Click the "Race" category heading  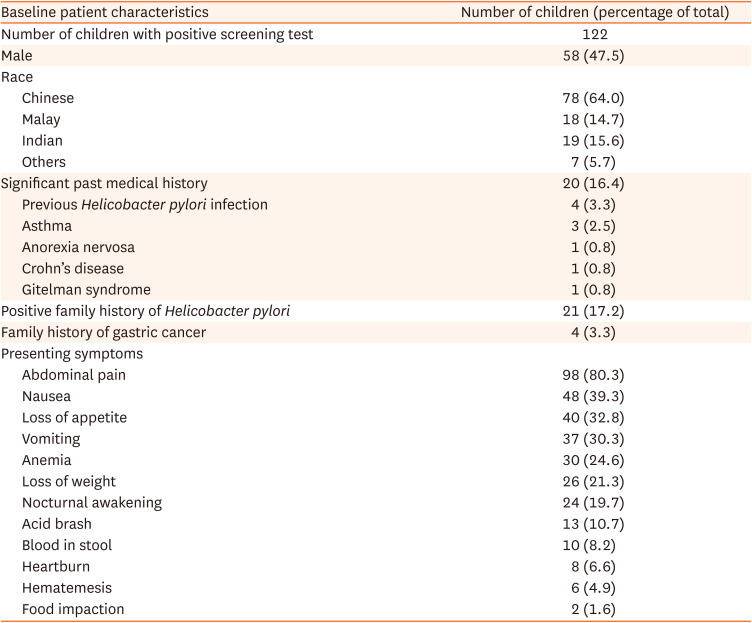[17, 77]
